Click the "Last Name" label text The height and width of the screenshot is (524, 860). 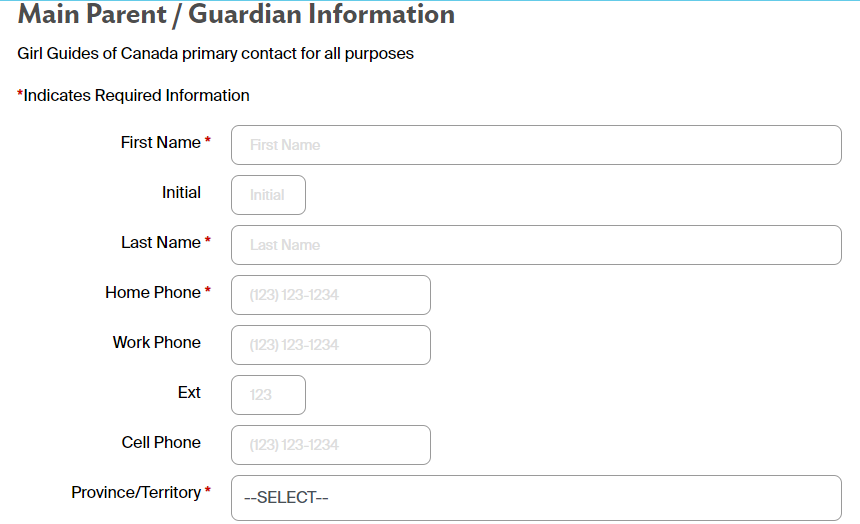(160, 243)
